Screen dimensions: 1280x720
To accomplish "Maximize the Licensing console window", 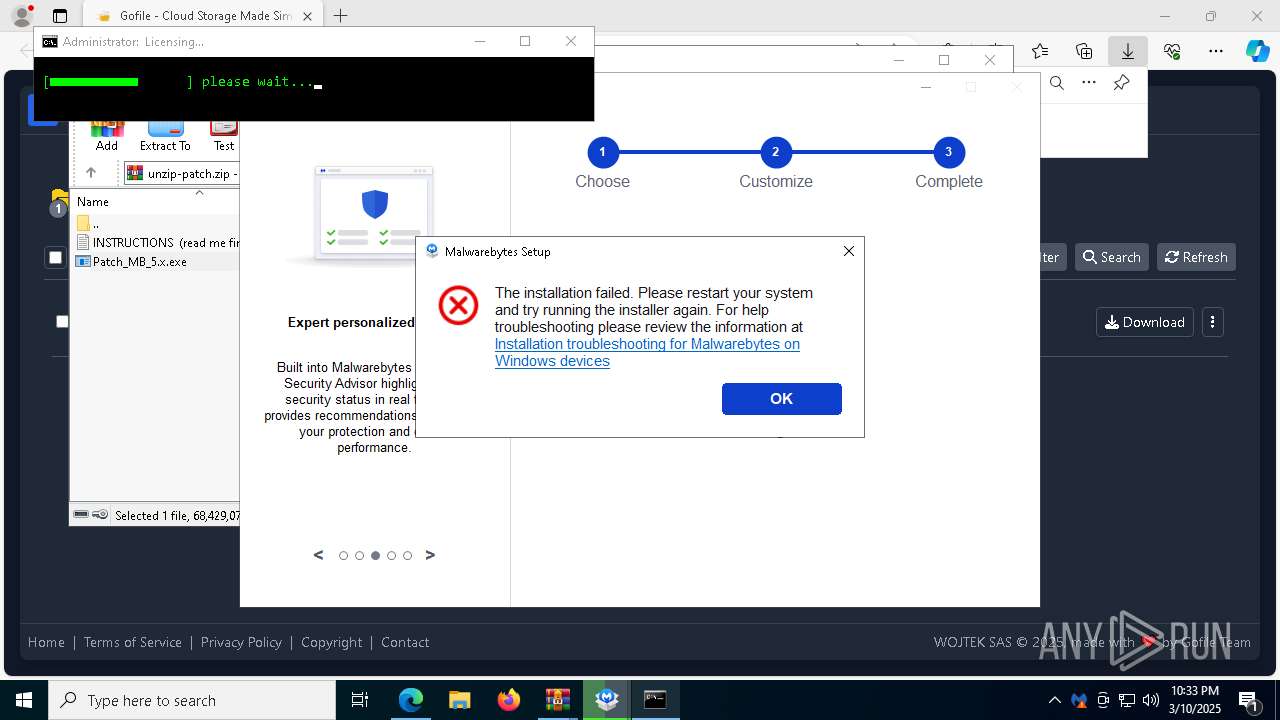I will [x=525, y=41].
